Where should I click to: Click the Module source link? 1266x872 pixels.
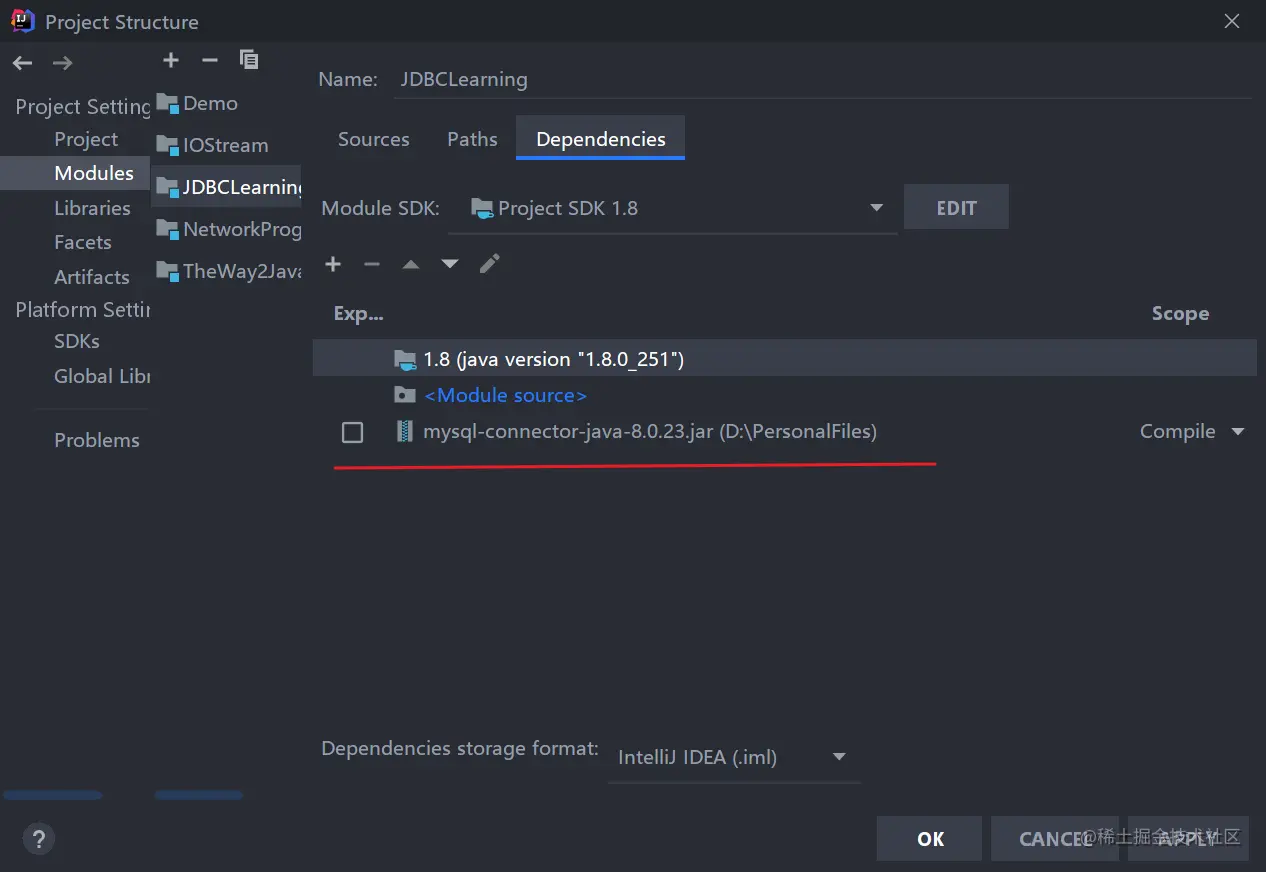pos(505,395)
